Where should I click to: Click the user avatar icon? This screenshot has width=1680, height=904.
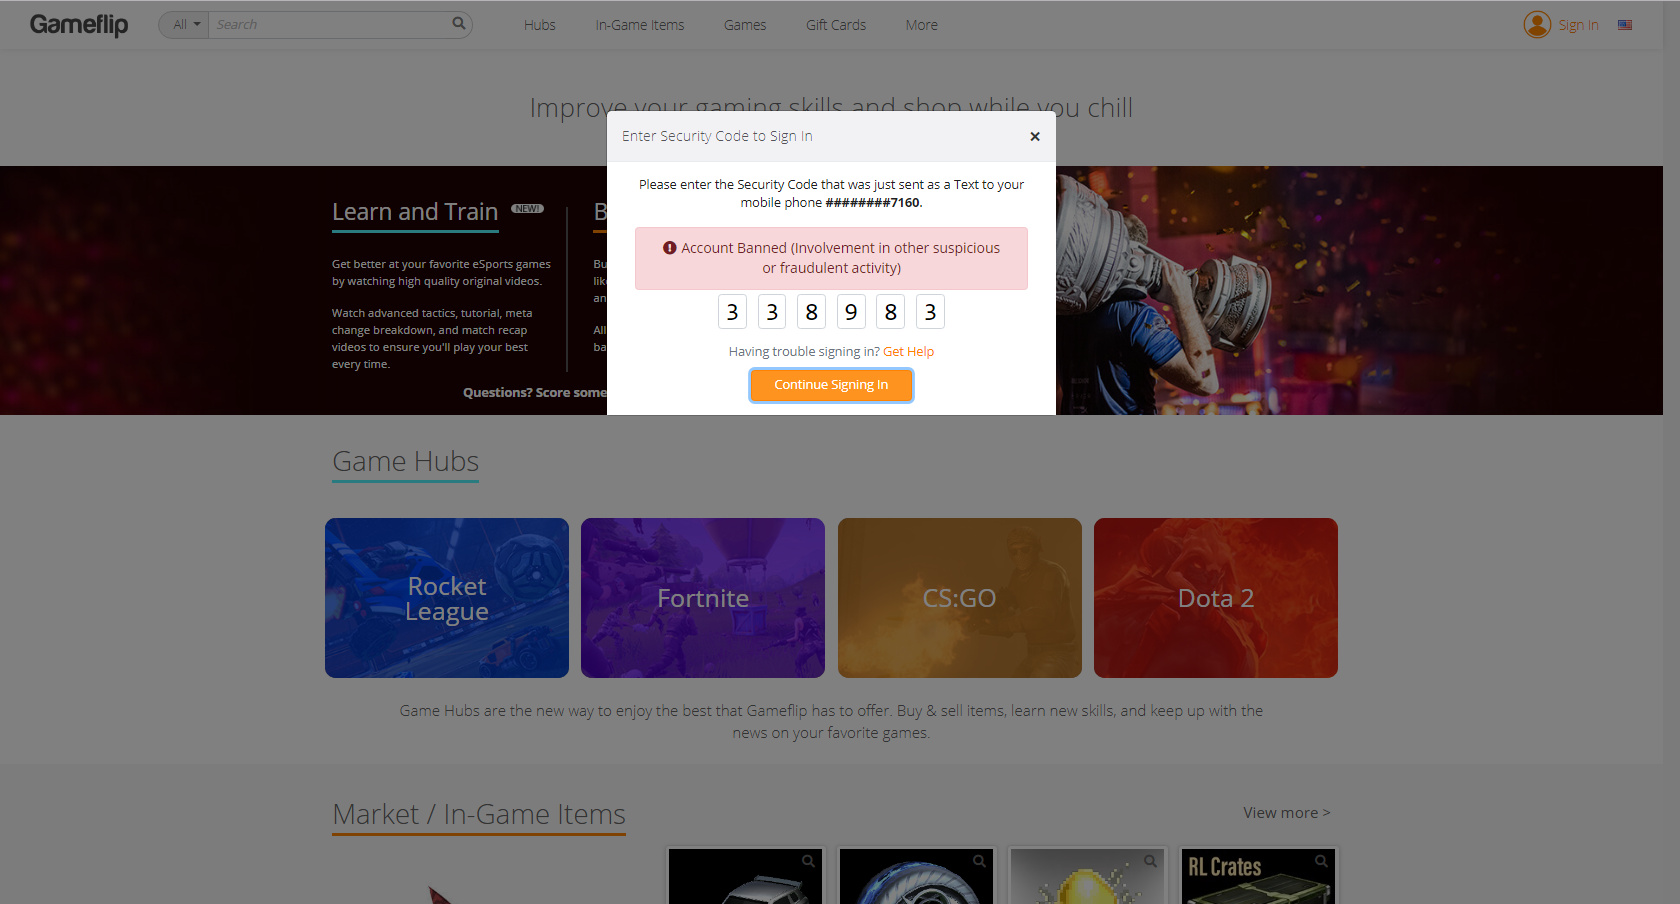[x=1537, y=25]
